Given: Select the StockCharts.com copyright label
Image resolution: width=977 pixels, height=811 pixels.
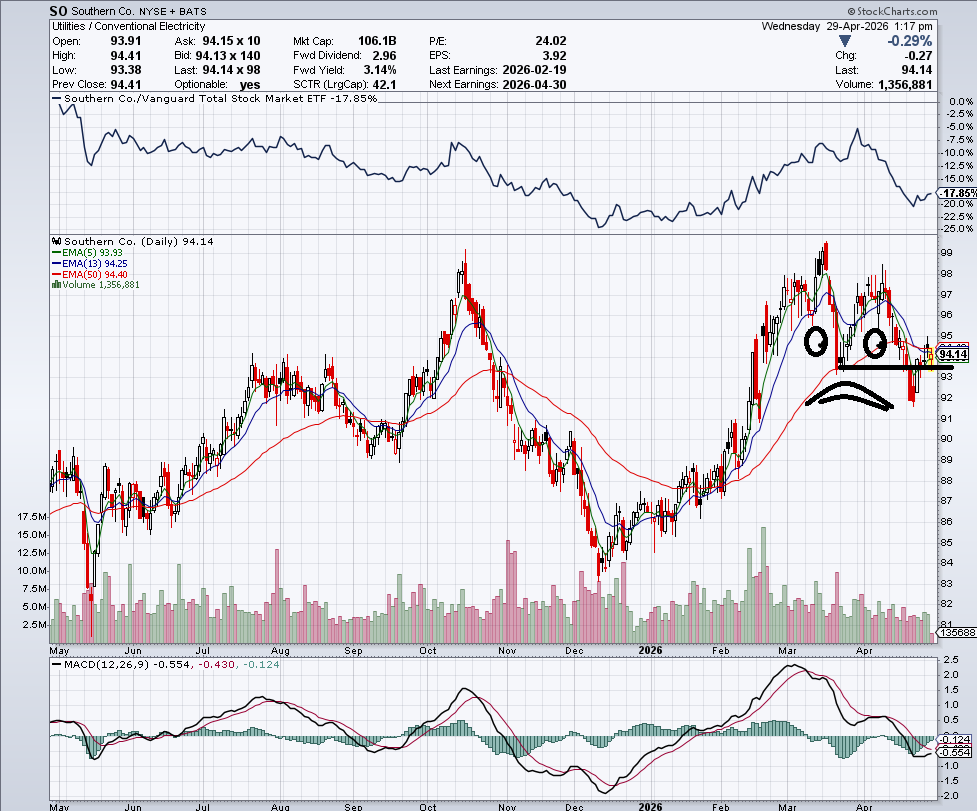Looking at the screenshot, I should click(x=892, y=11).
